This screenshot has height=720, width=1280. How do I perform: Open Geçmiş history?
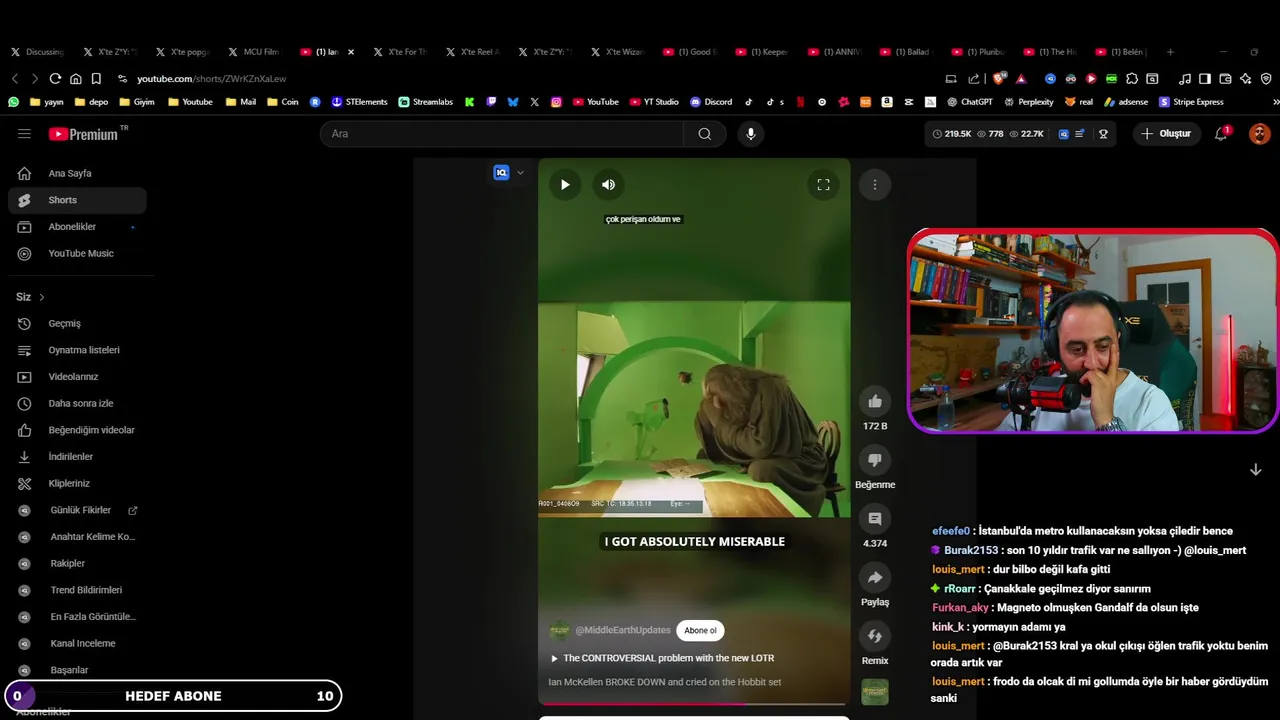[77, 323]
